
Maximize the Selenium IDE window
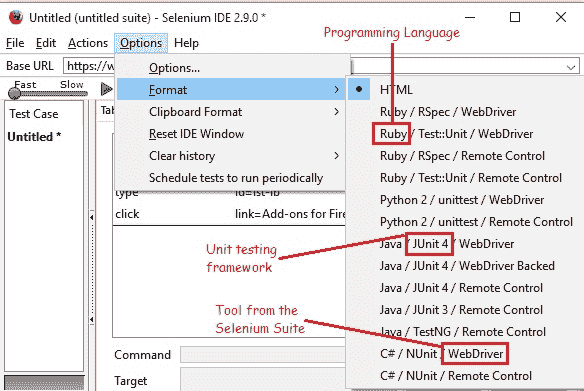coord(515,17)
